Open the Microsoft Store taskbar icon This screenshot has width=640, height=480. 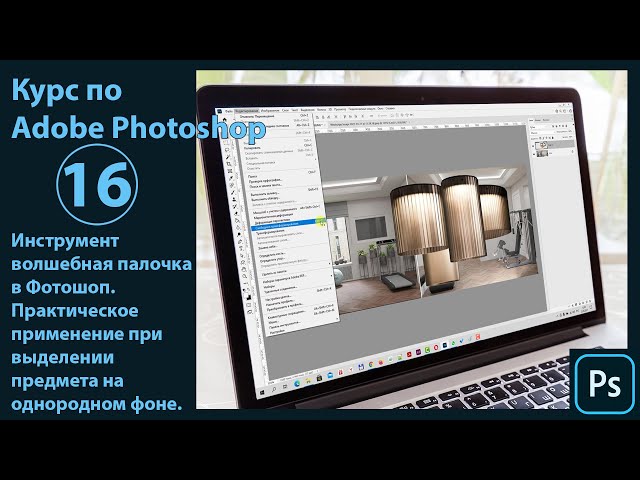click(x=319, y=378)
